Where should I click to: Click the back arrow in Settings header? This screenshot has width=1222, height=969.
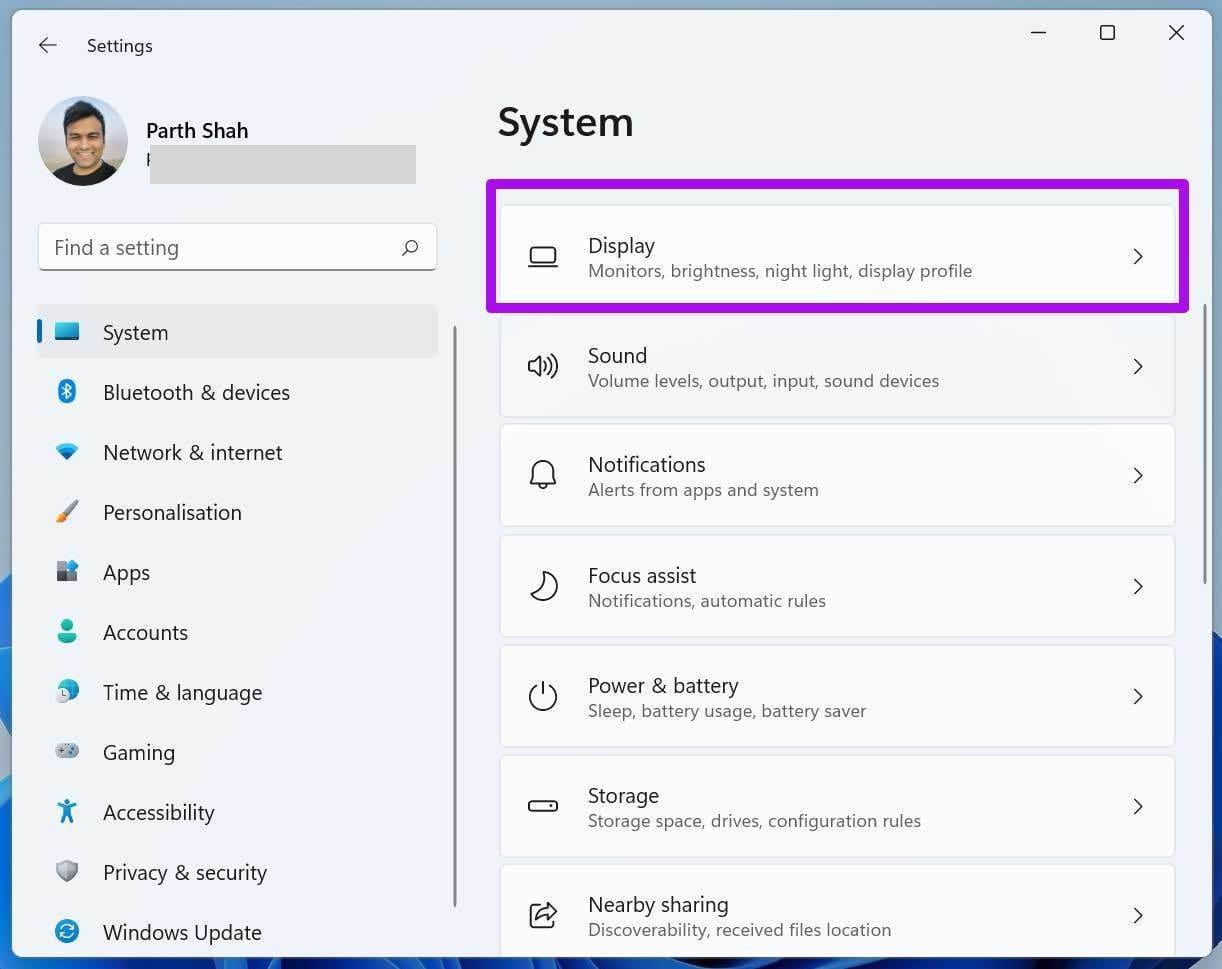coord(47,45)
